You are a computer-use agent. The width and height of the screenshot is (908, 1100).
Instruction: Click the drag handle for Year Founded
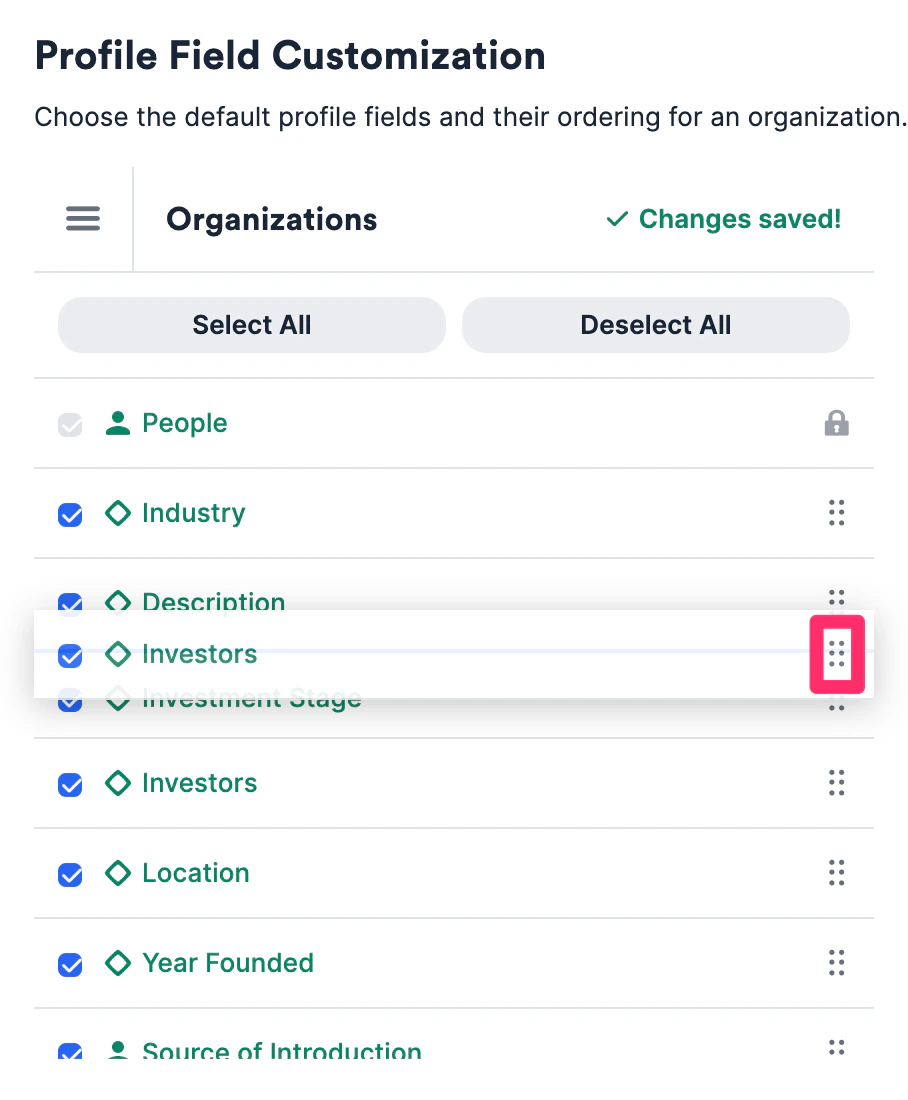(x=836, y=962)
